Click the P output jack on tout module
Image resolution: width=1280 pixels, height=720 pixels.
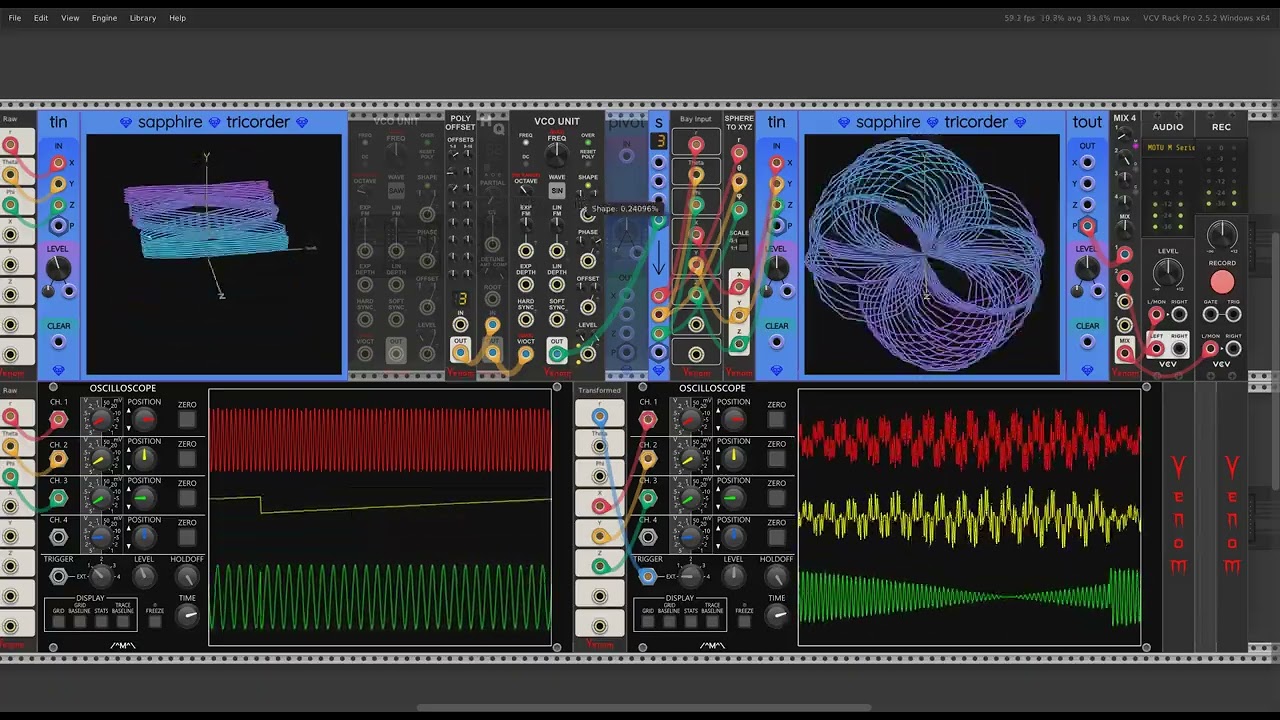[x=1087, y=226]
